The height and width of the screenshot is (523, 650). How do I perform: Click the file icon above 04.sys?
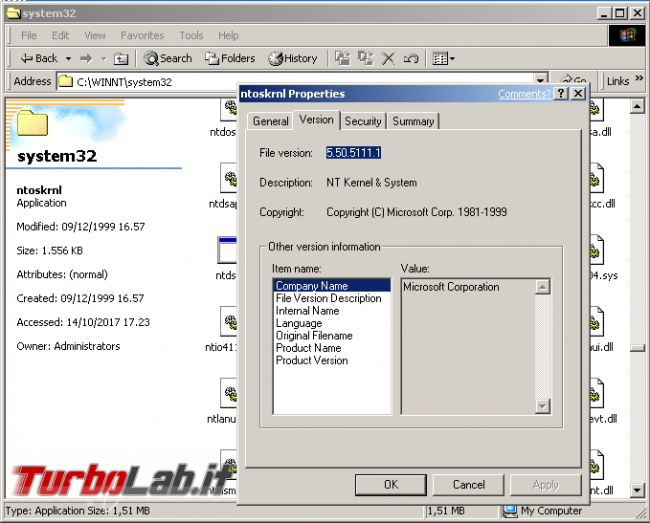point(596,250)
